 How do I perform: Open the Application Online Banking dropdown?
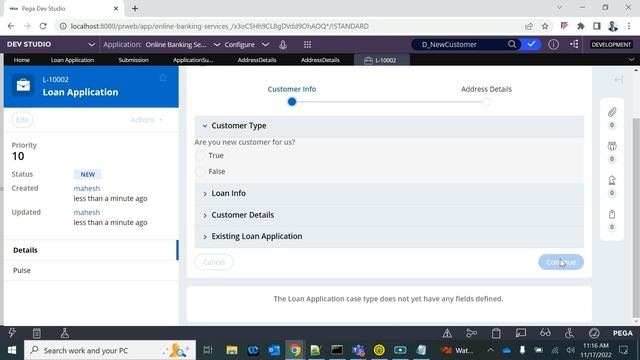pos(217,44)
